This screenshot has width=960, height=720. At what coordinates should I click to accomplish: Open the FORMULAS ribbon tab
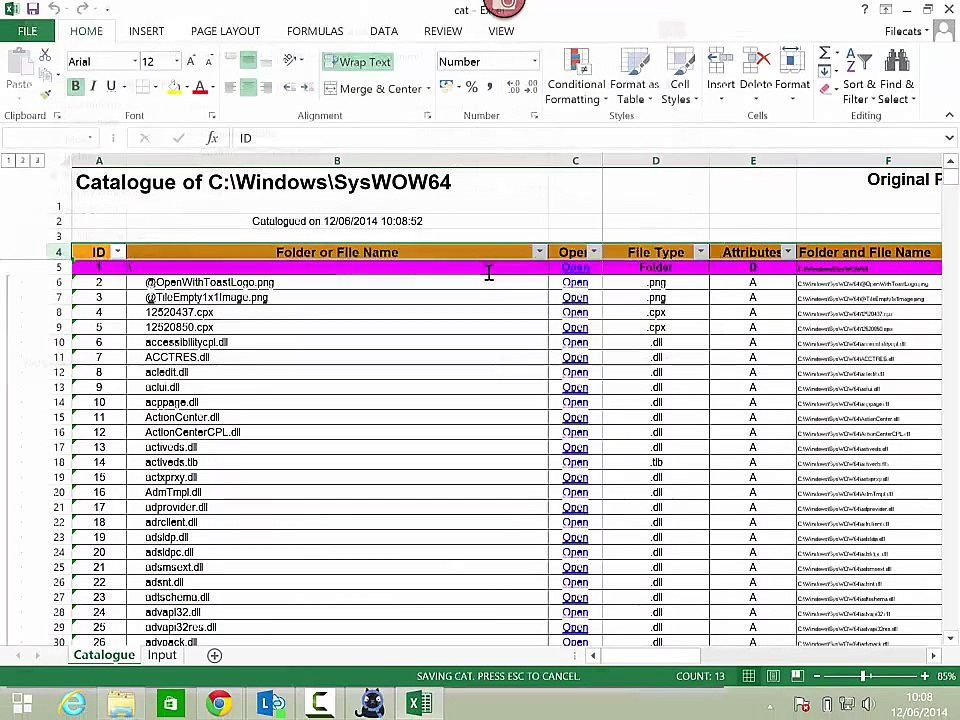[315, 31]
